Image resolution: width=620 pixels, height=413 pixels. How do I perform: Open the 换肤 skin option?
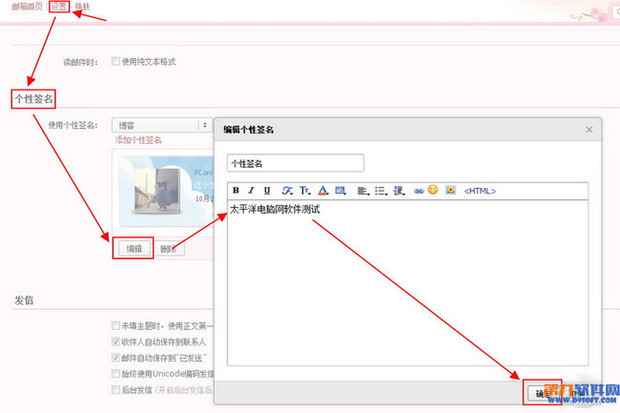pyautogui.click(x=82, y=6)
